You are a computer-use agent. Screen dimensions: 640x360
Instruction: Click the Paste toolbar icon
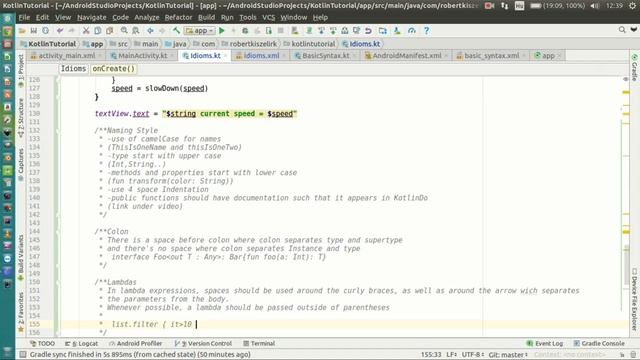[109, 31]
